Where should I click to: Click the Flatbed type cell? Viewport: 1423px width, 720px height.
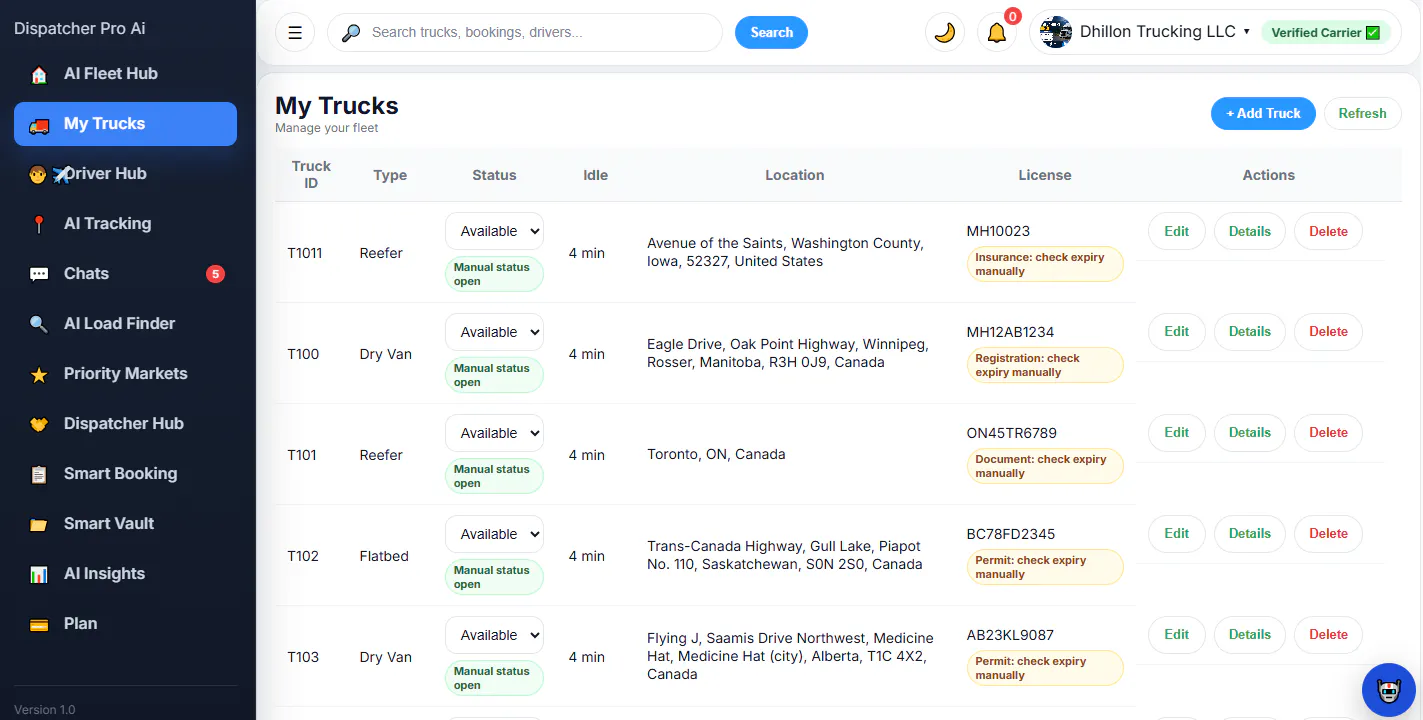coord(384,556)
